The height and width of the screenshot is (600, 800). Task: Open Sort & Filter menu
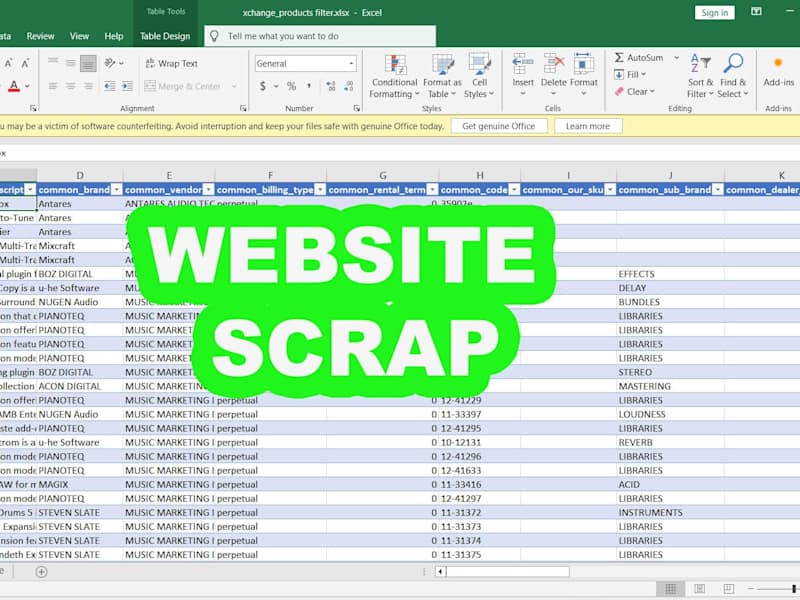pos(700,76)
